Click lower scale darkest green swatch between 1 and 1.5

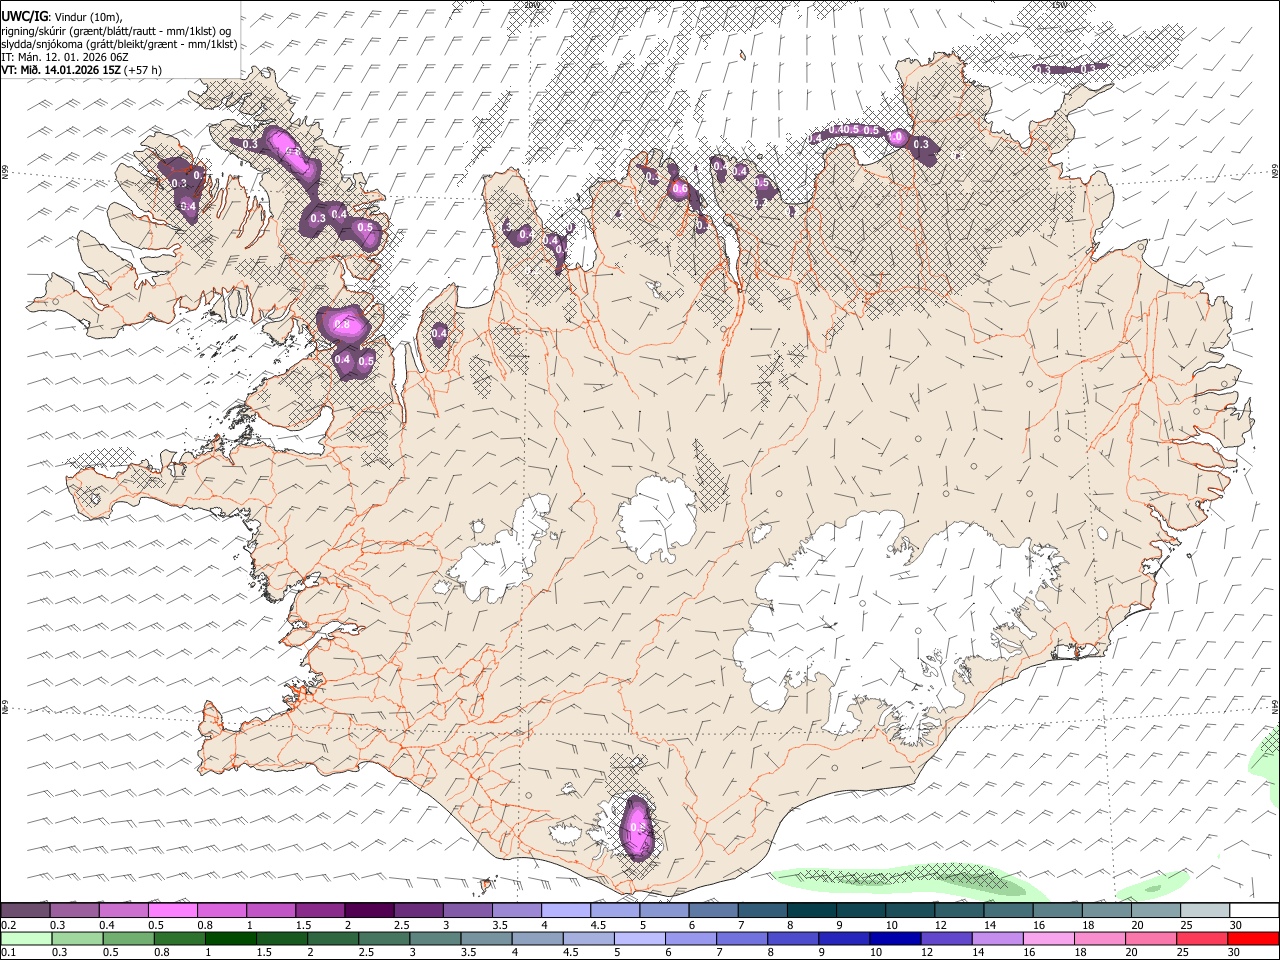(231, 939)
